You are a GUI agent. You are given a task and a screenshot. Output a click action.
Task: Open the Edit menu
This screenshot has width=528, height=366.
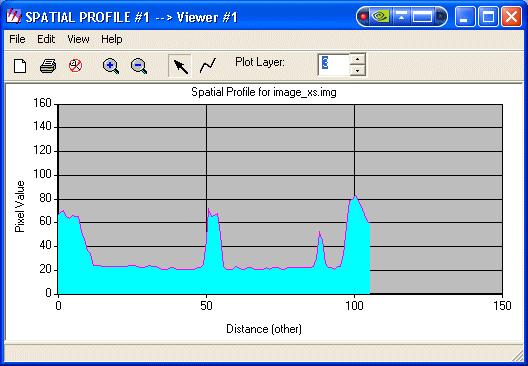tap(46, 39)
